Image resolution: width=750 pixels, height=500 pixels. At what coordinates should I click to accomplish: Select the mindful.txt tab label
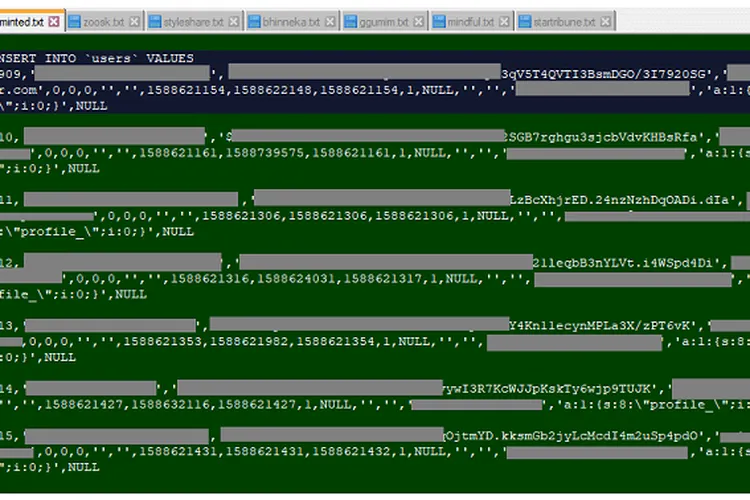pos(471,21)
